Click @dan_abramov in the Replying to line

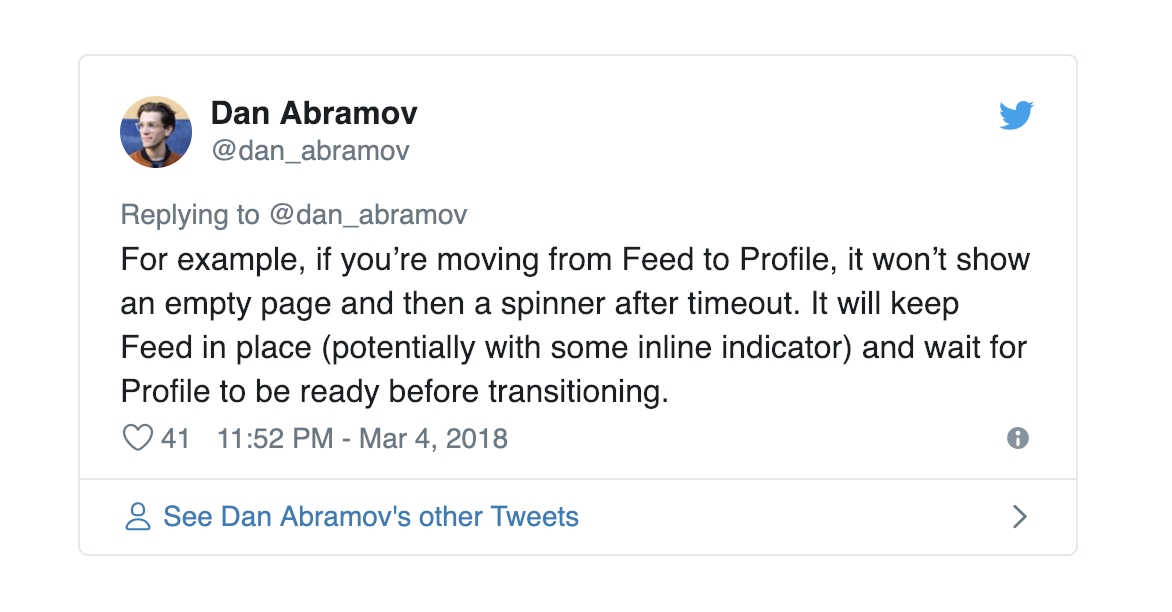click(368, 215)
